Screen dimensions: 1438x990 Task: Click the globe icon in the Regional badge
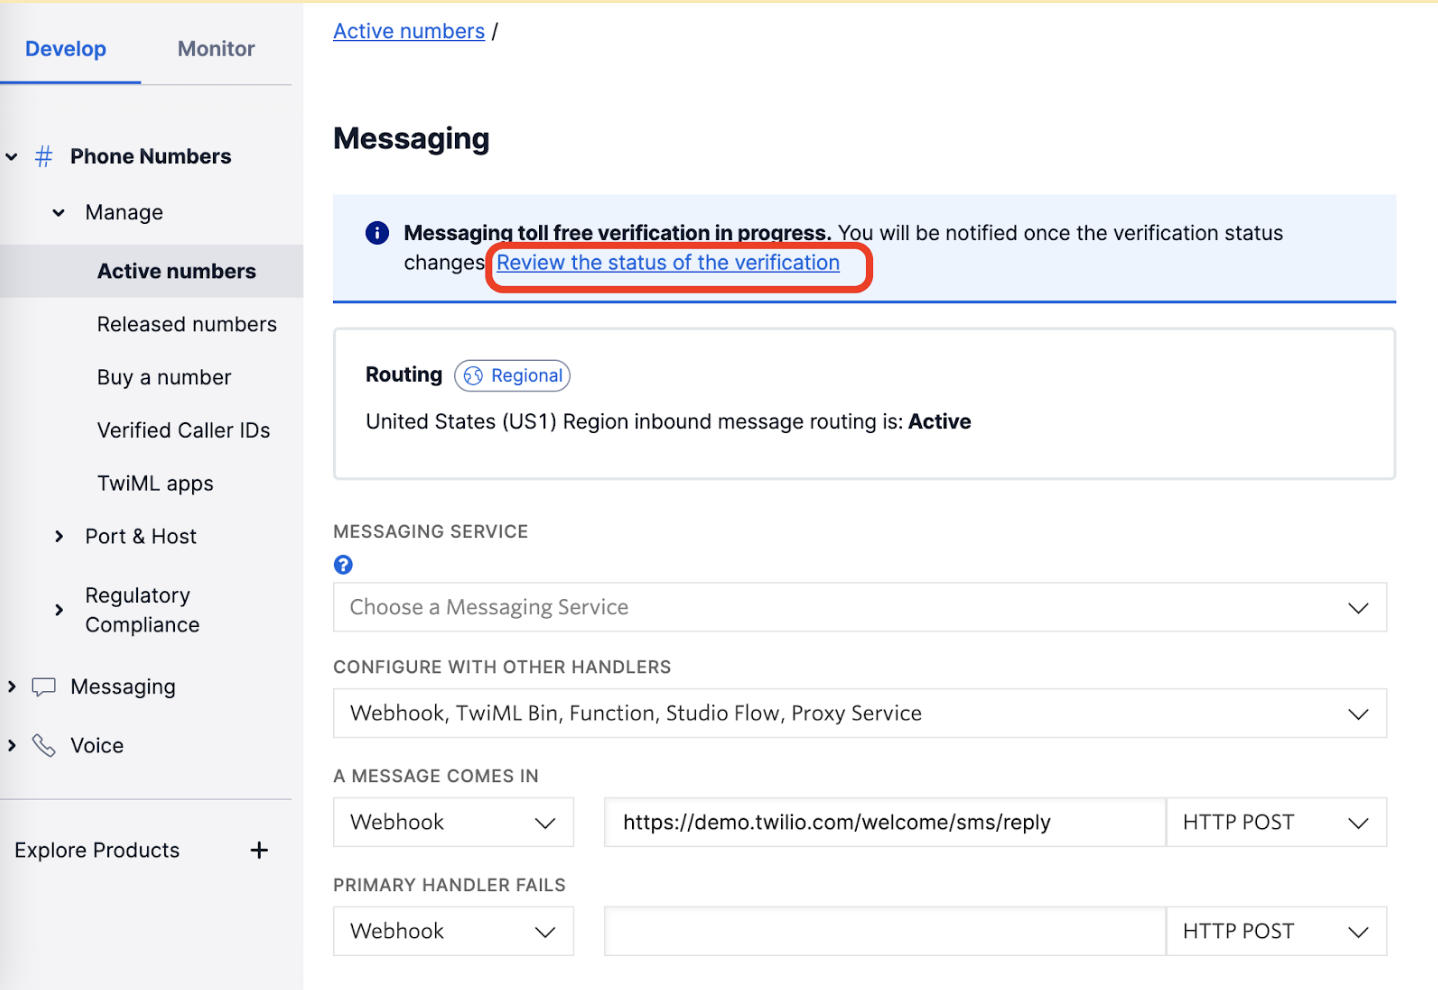click(x=471, y=375)
